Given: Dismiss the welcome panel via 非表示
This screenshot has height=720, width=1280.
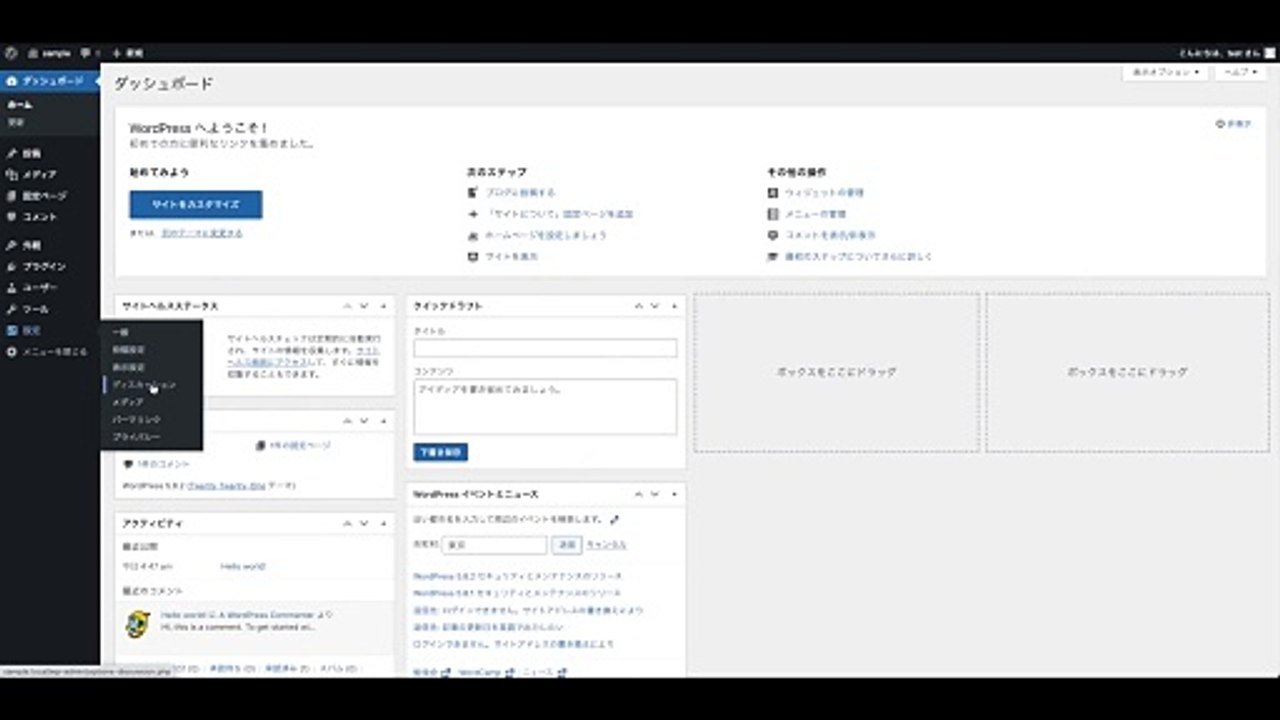Looking at the screenshot, I should 1233,124.
